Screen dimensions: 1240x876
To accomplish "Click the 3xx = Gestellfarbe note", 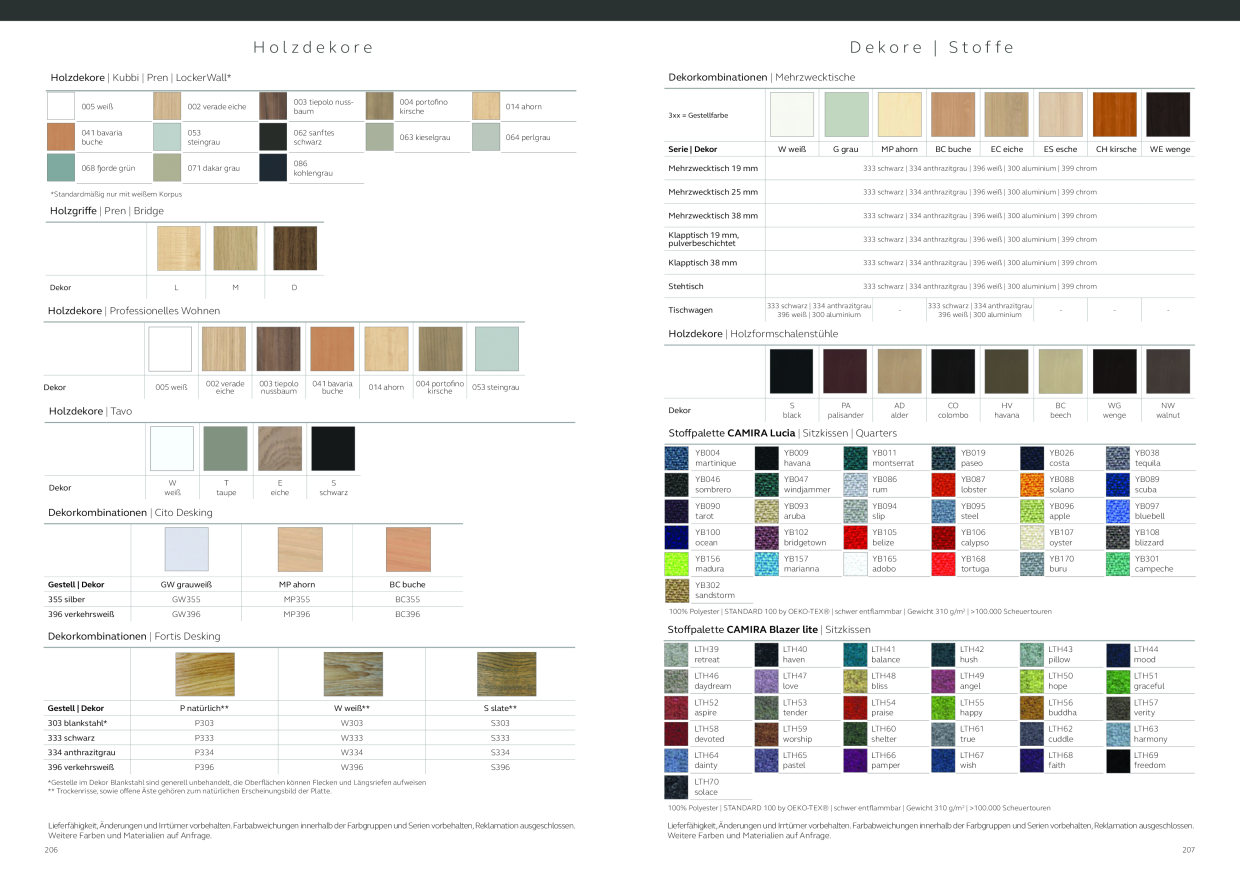I will [x=699, y=115].
